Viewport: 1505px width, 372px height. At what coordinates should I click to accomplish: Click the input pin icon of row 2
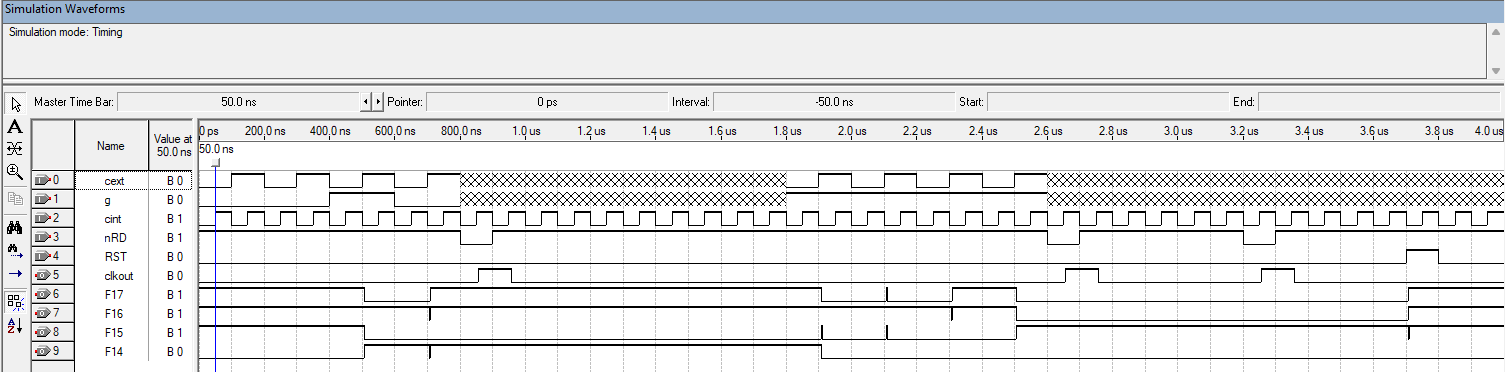42,218
